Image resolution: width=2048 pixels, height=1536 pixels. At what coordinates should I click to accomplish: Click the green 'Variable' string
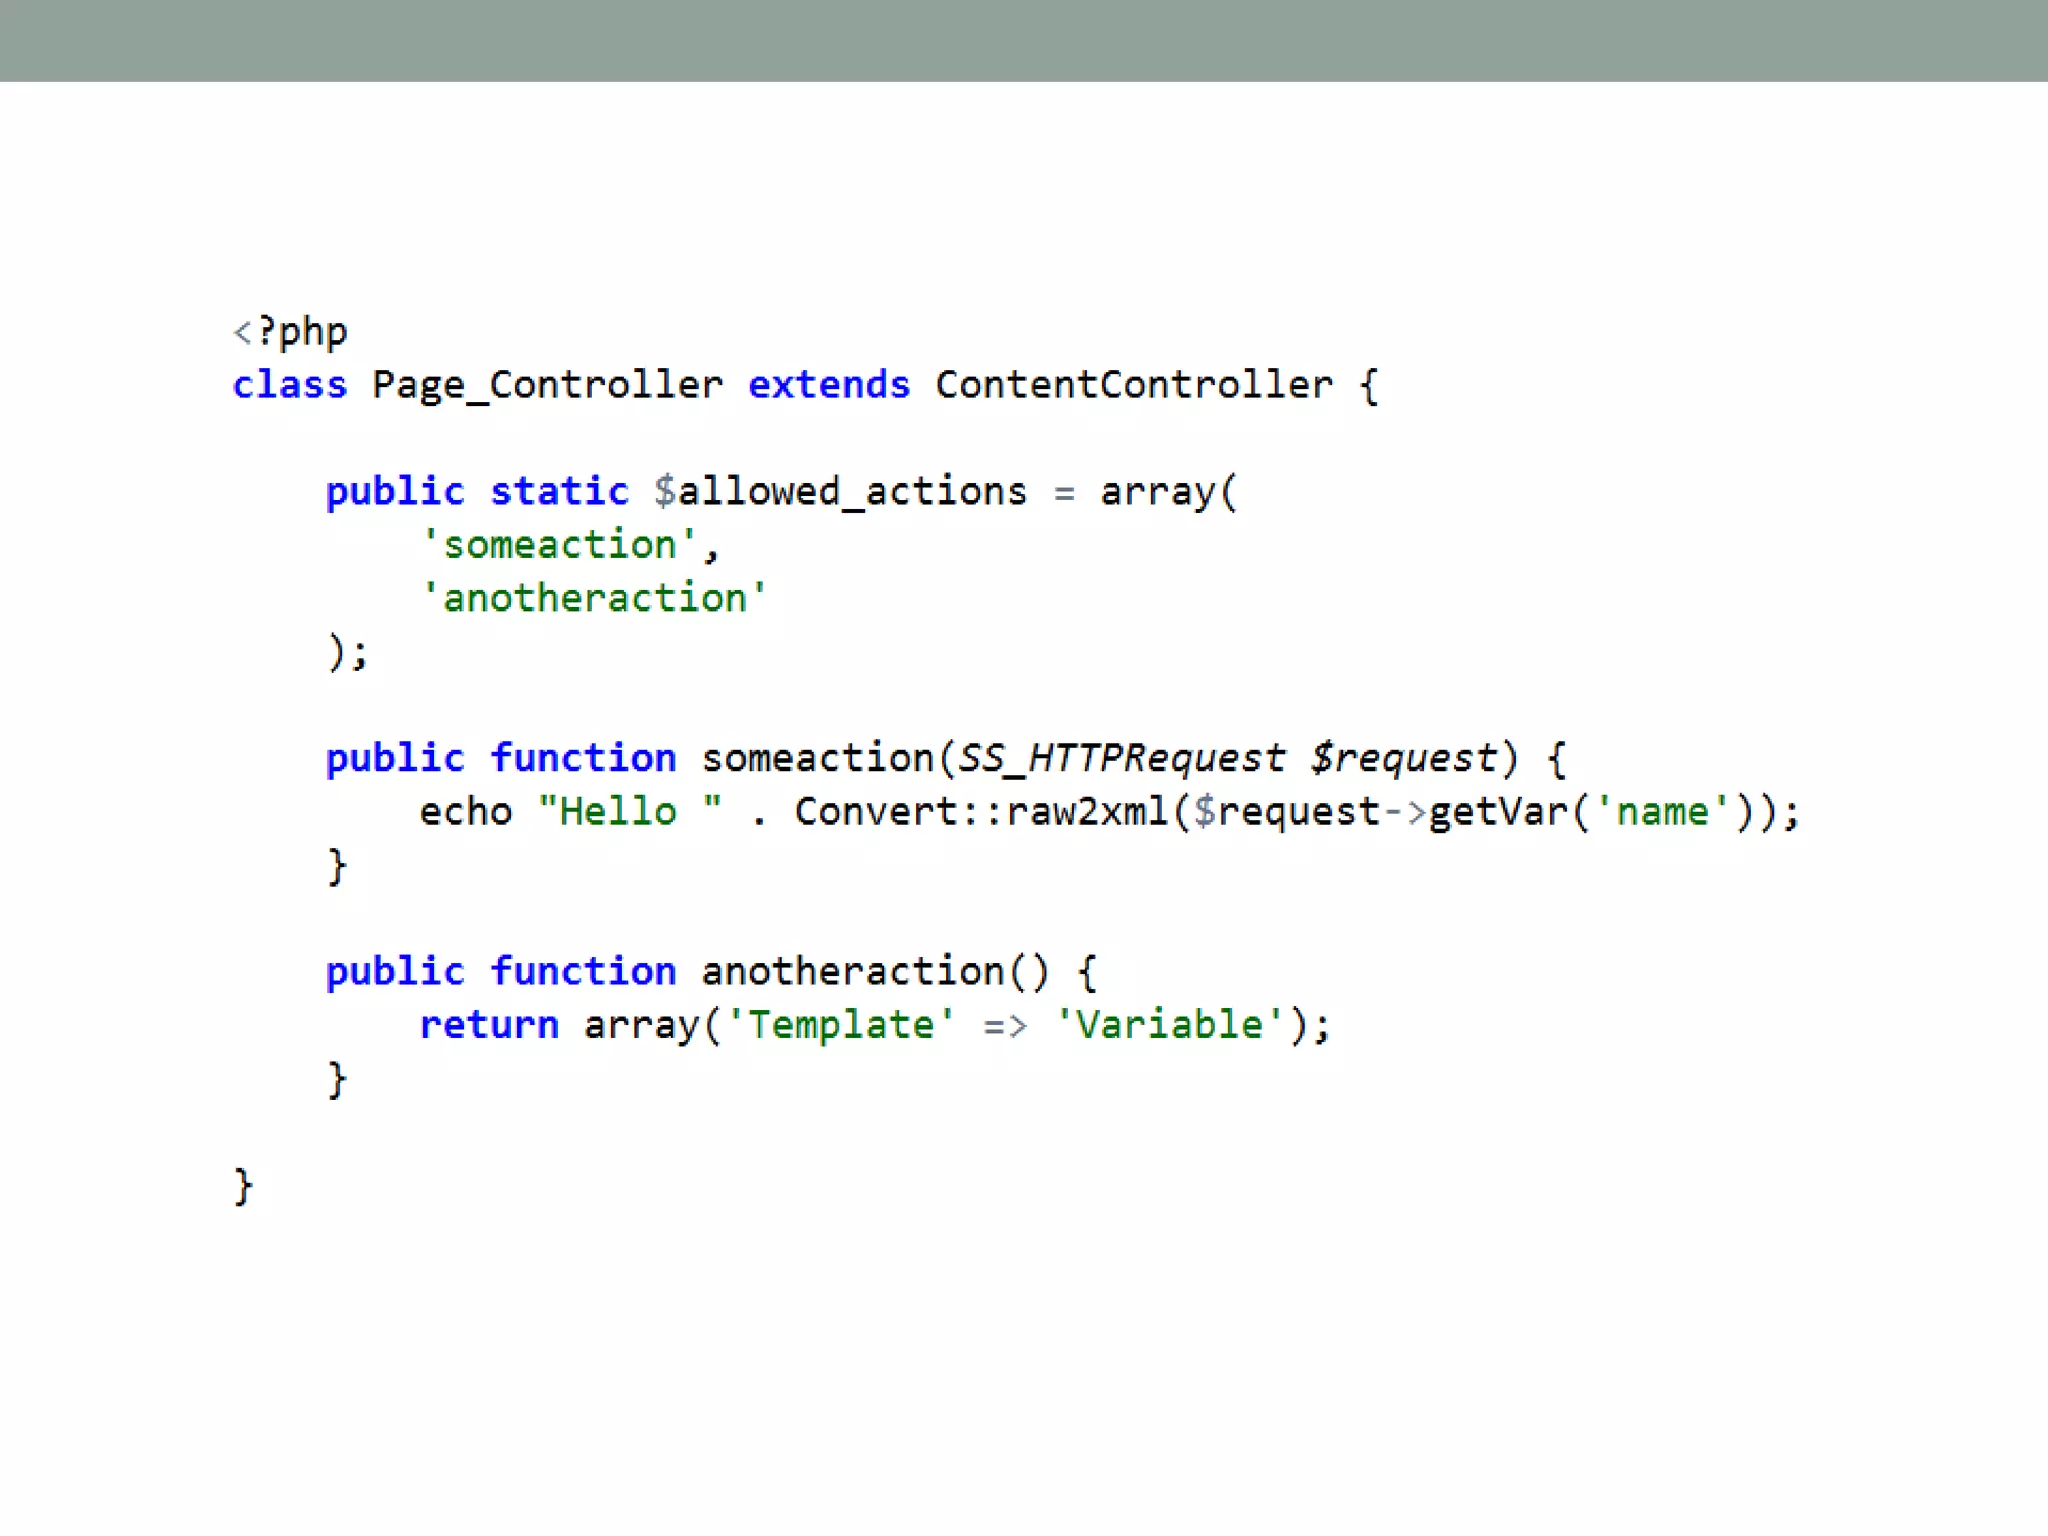1168,1025
